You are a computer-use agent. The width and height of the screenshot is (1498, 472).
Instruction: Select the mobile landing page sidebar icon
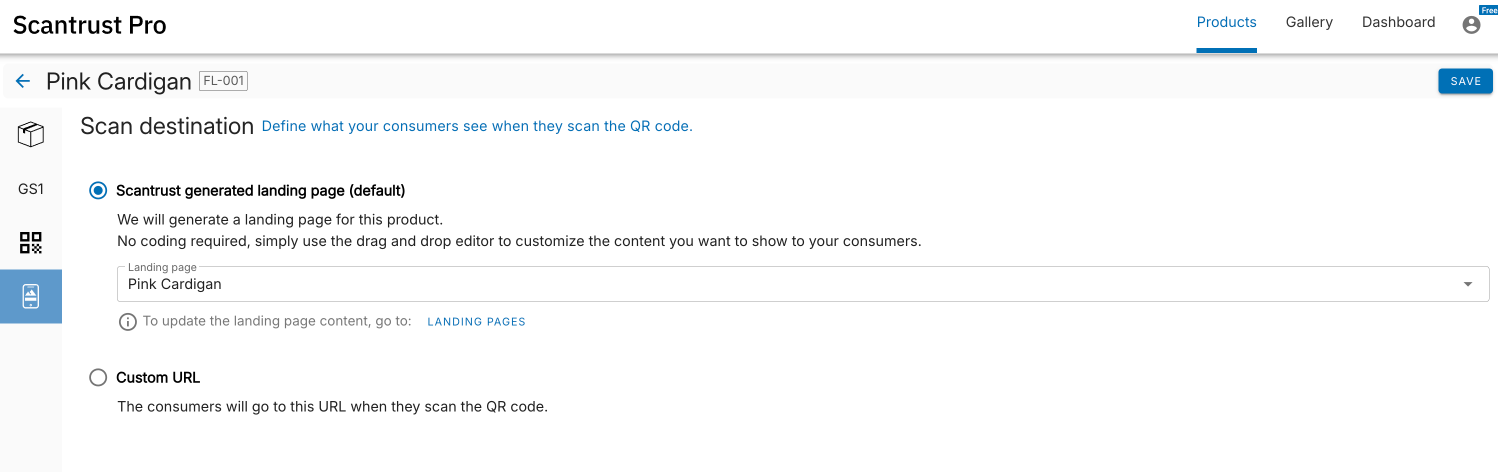click(31, 296)
